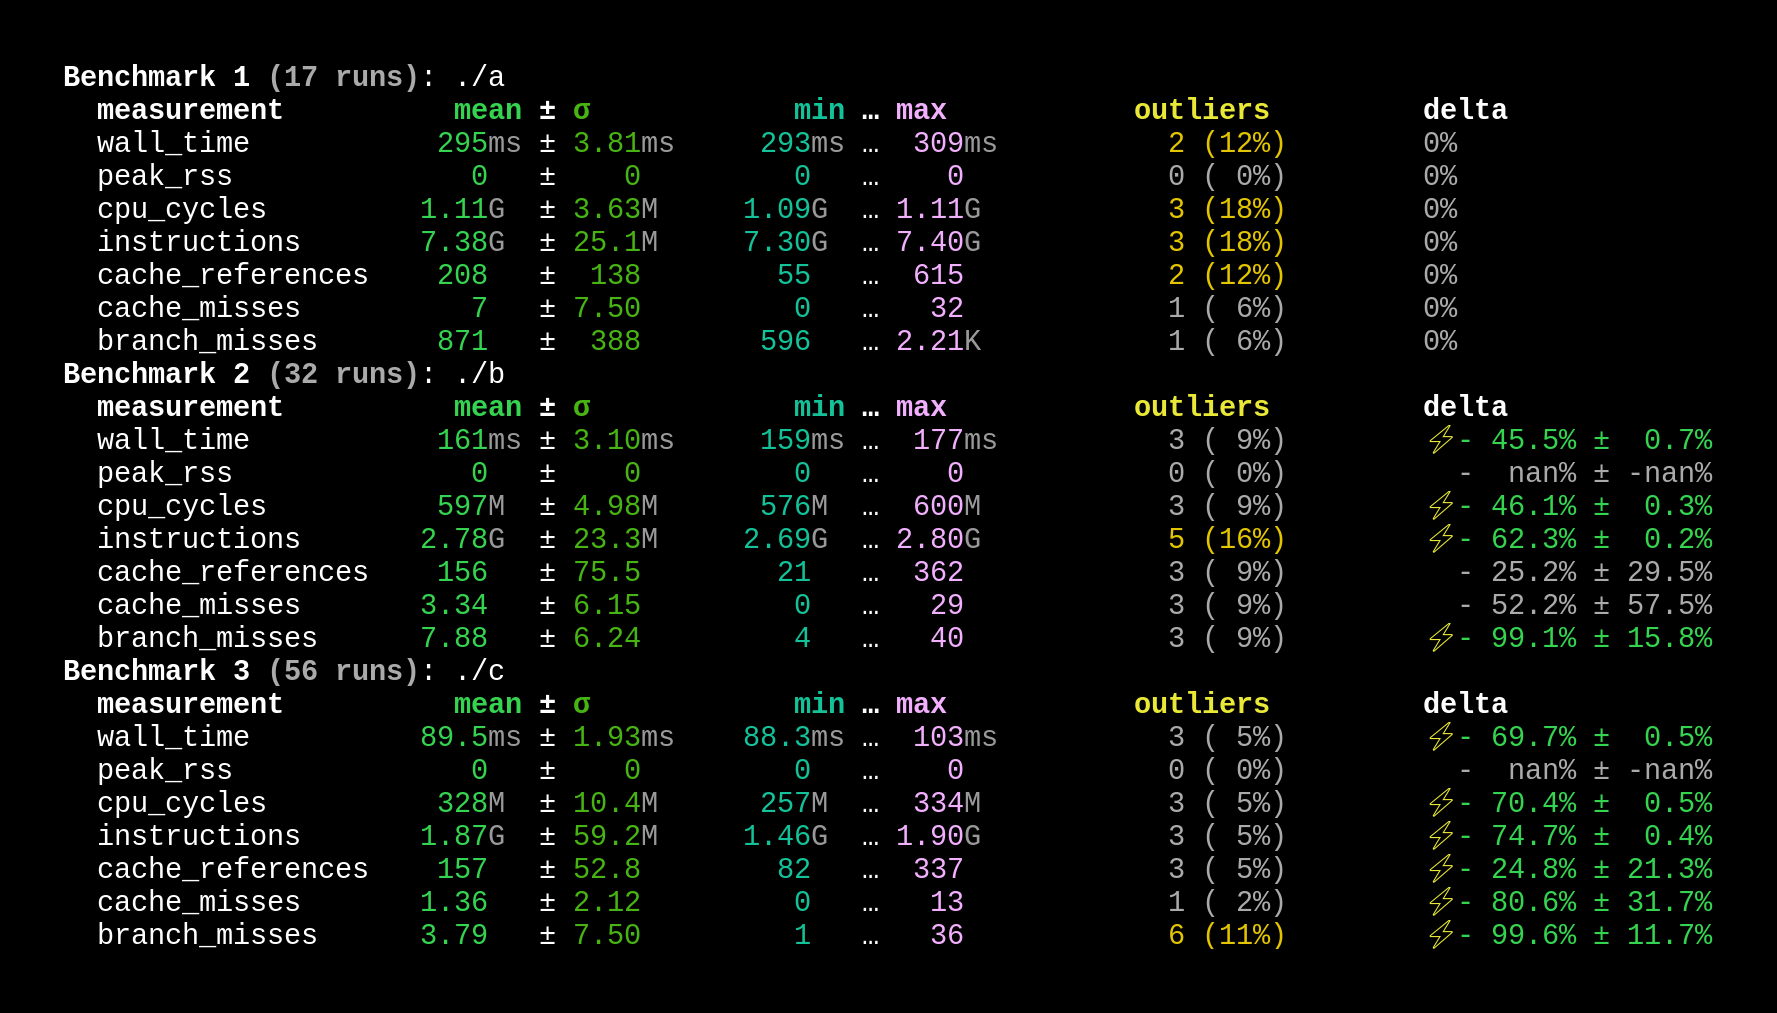Collapse the Benchmark 1 section header
Viewport: 1777px width, 1013px height.
tap(155, 76)
